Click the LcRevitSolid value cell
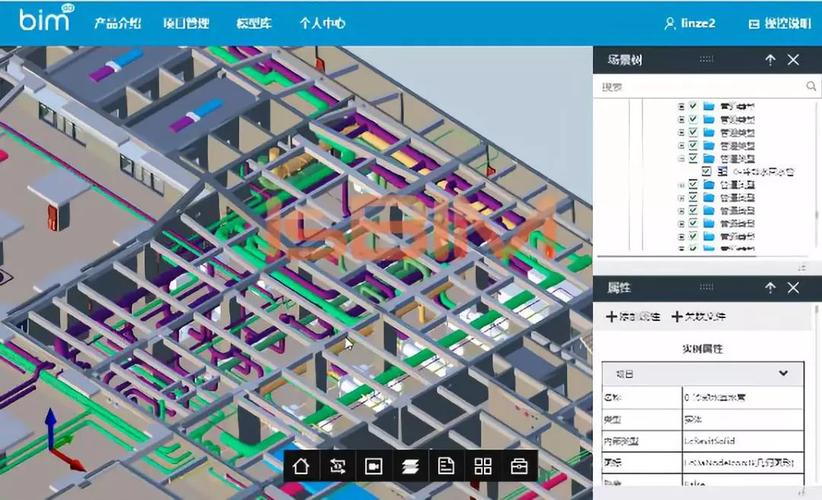Viewport: 822px width, 500px height. click(743, 441)
